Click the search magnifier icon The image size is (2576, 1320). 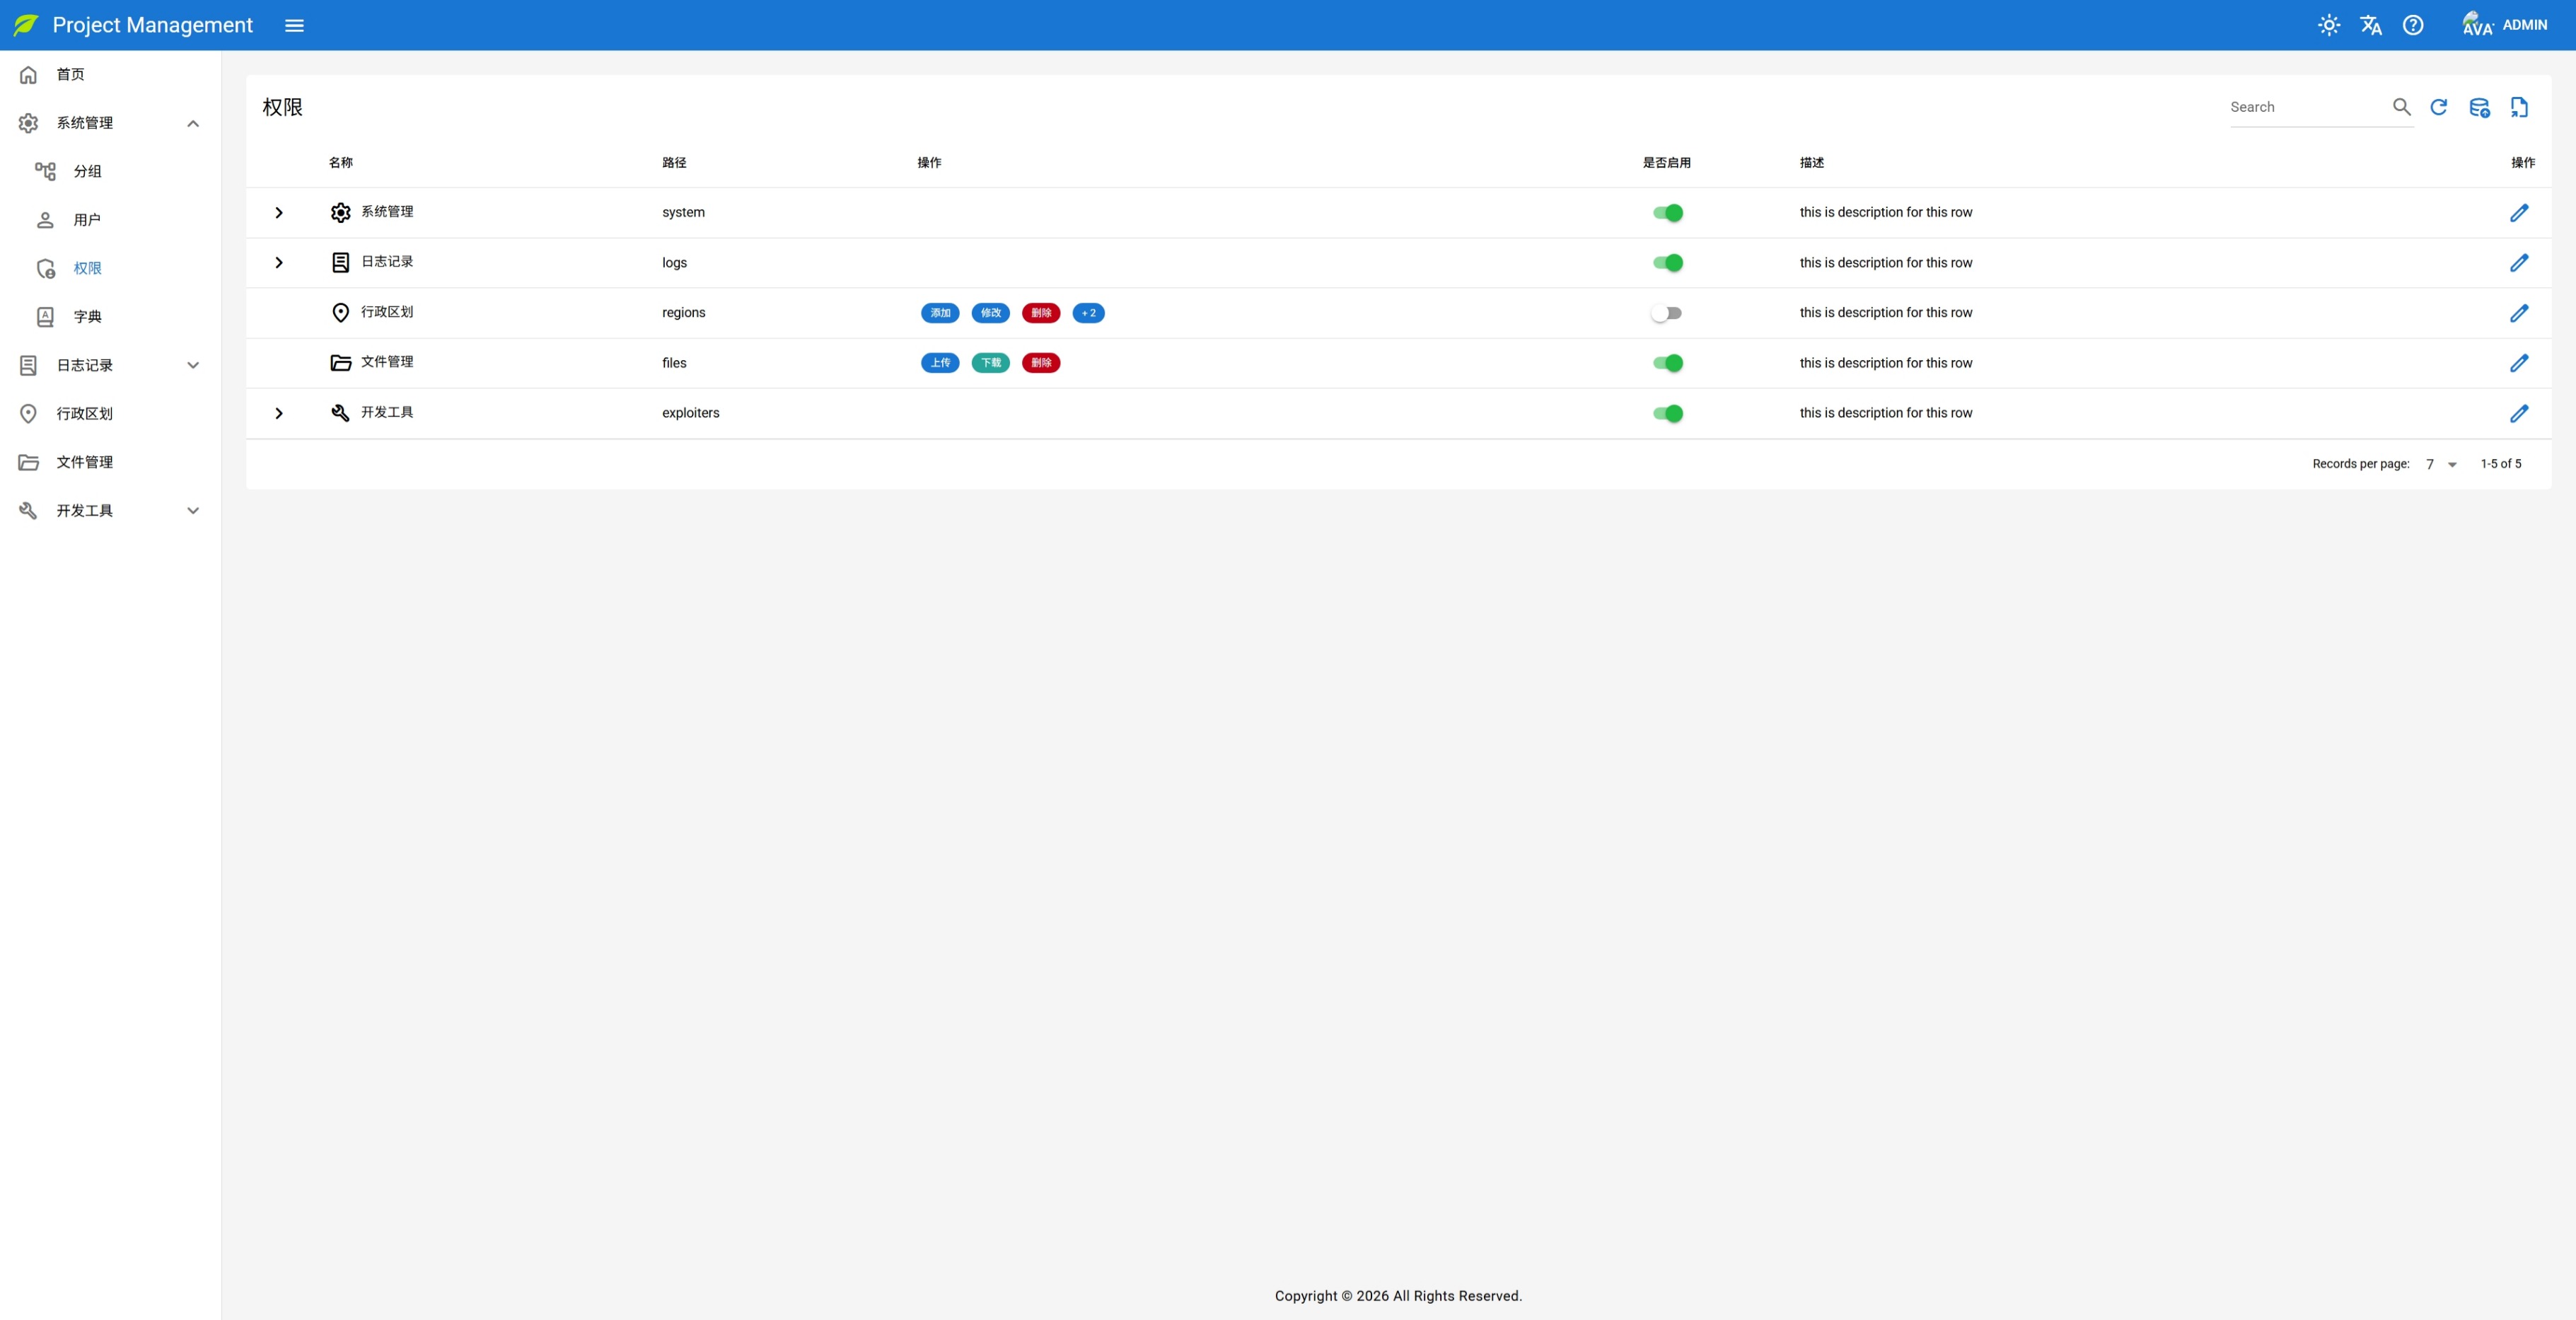coord(2401,107)
